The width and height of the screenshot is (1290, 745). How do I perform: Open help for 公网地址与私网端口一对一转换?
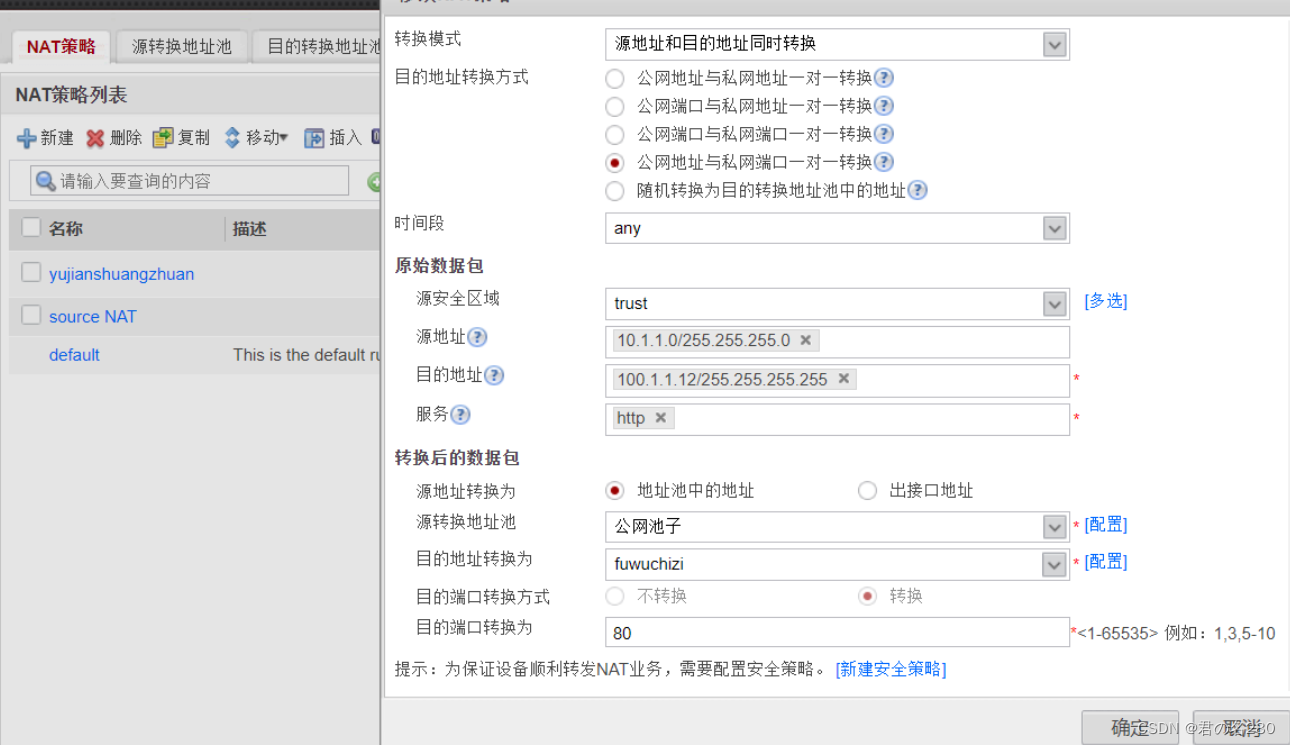pyautogui.click(x=884, y=162)
